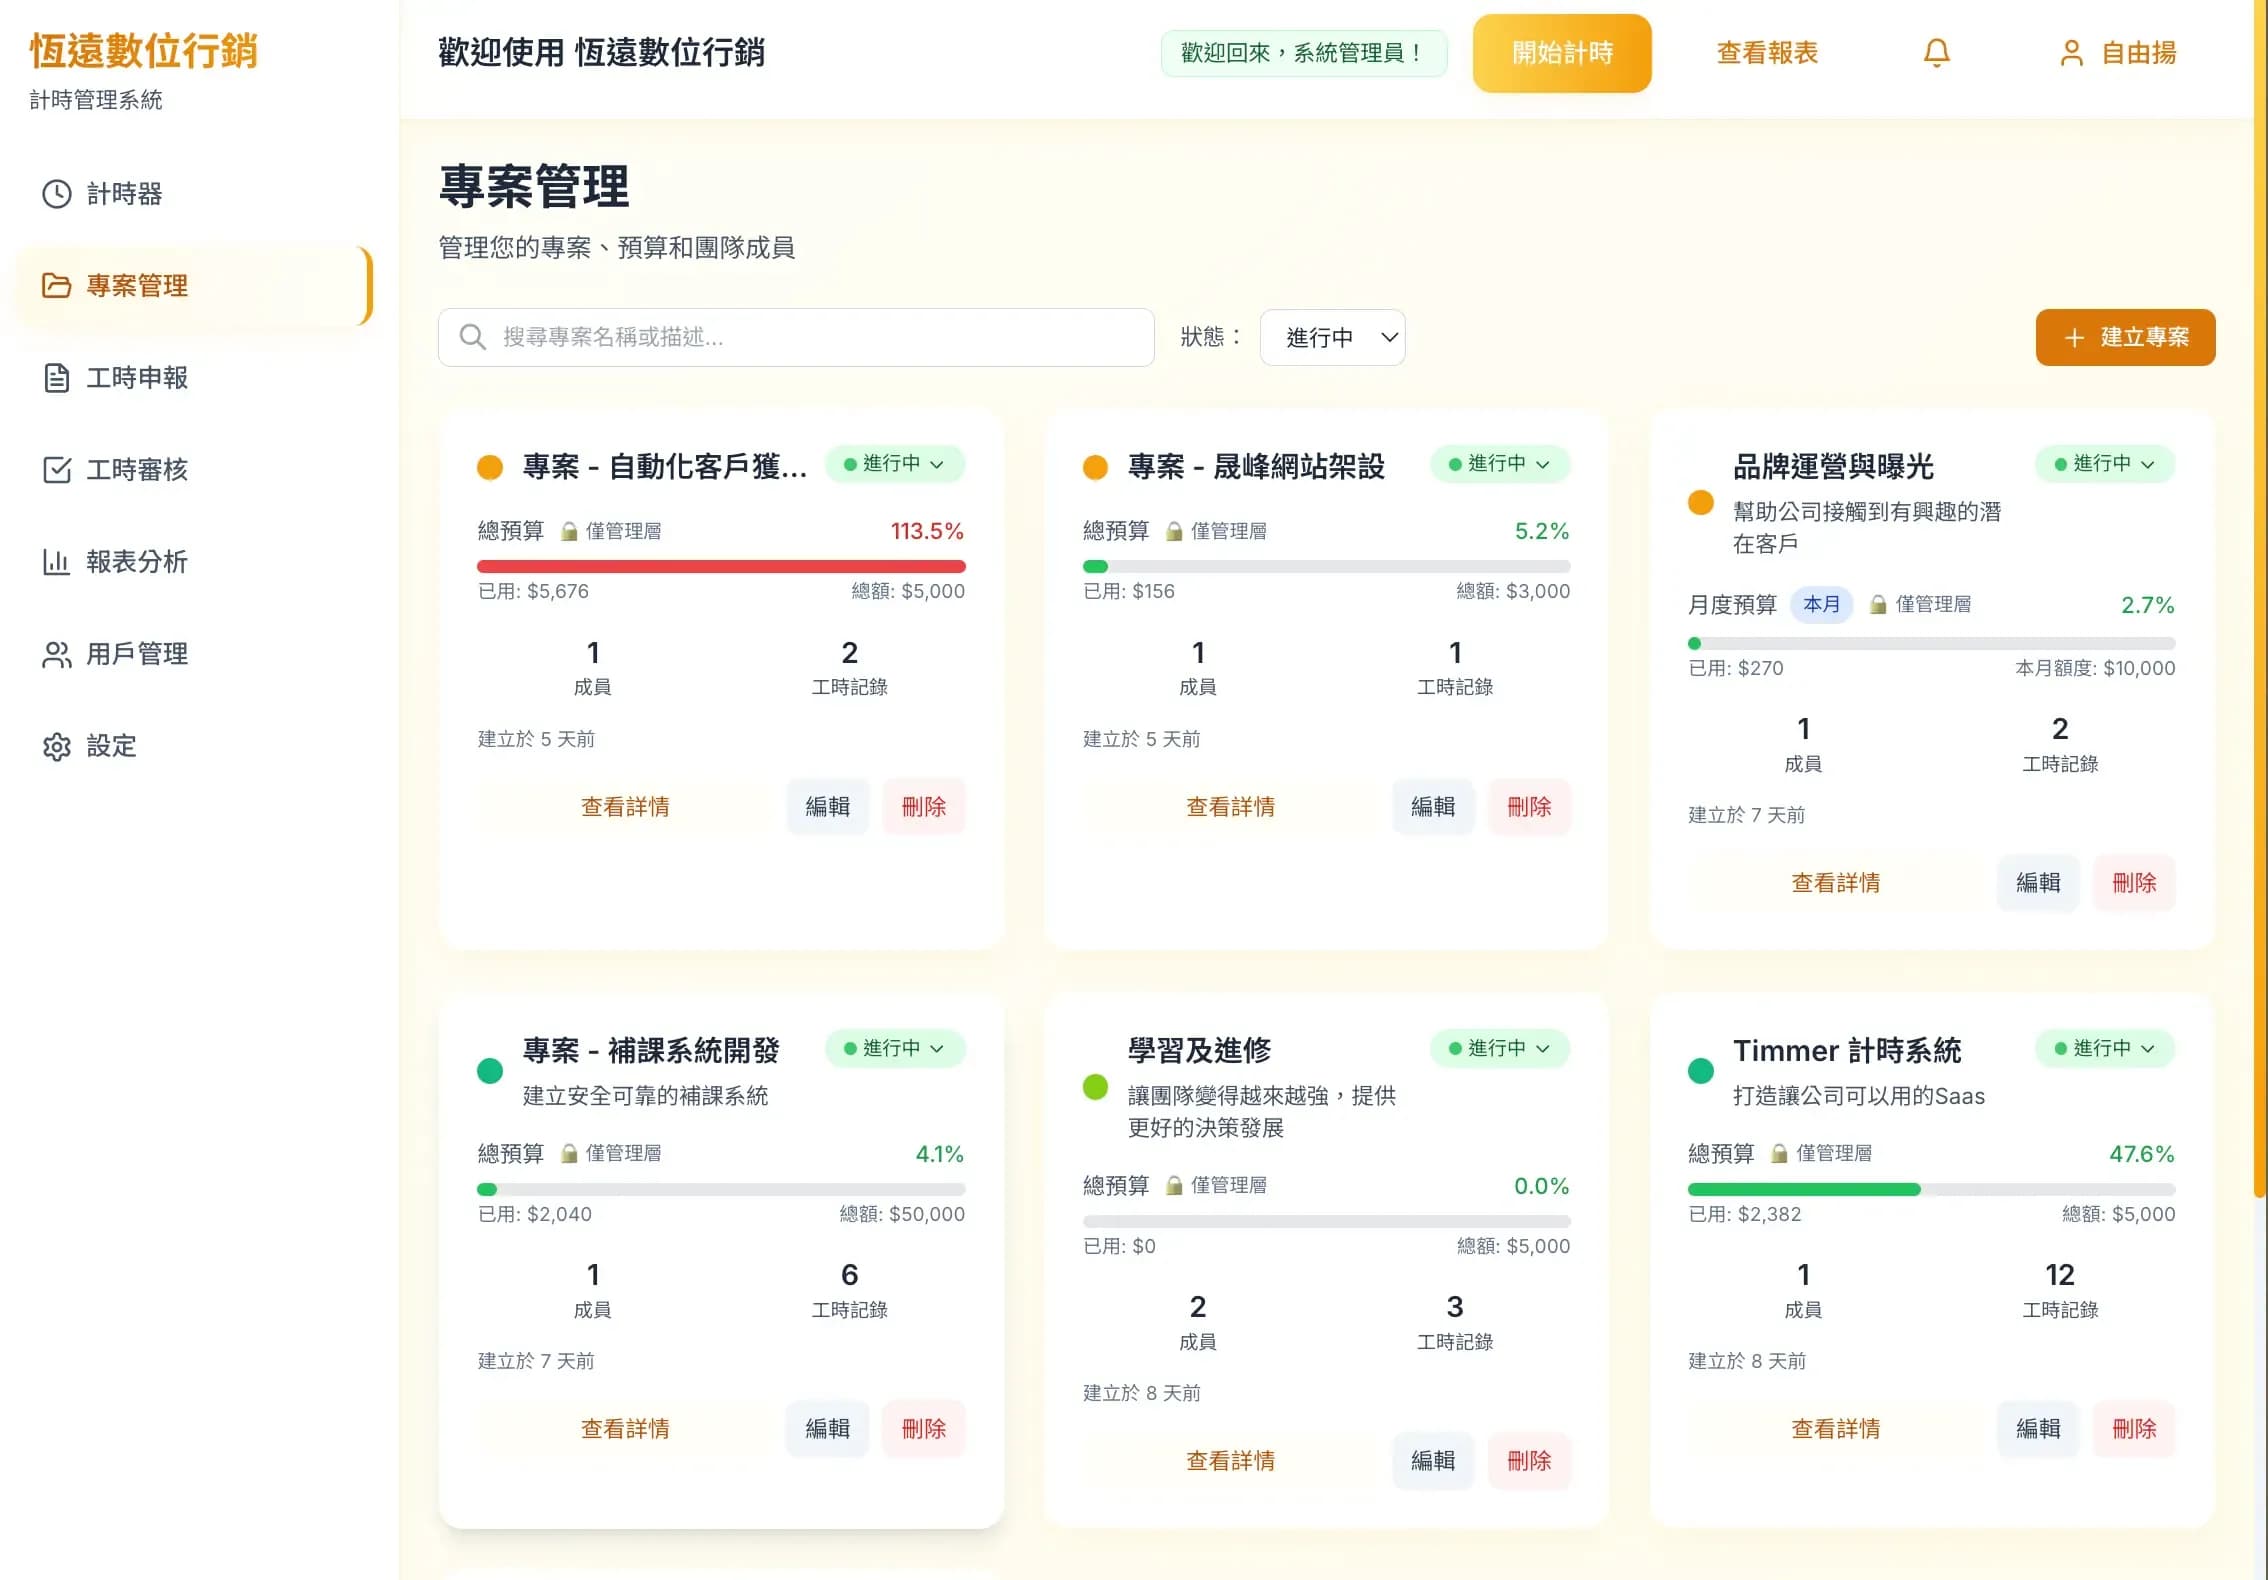Open the 計時器 clock icon in sidebar

[x=57, y=194]
